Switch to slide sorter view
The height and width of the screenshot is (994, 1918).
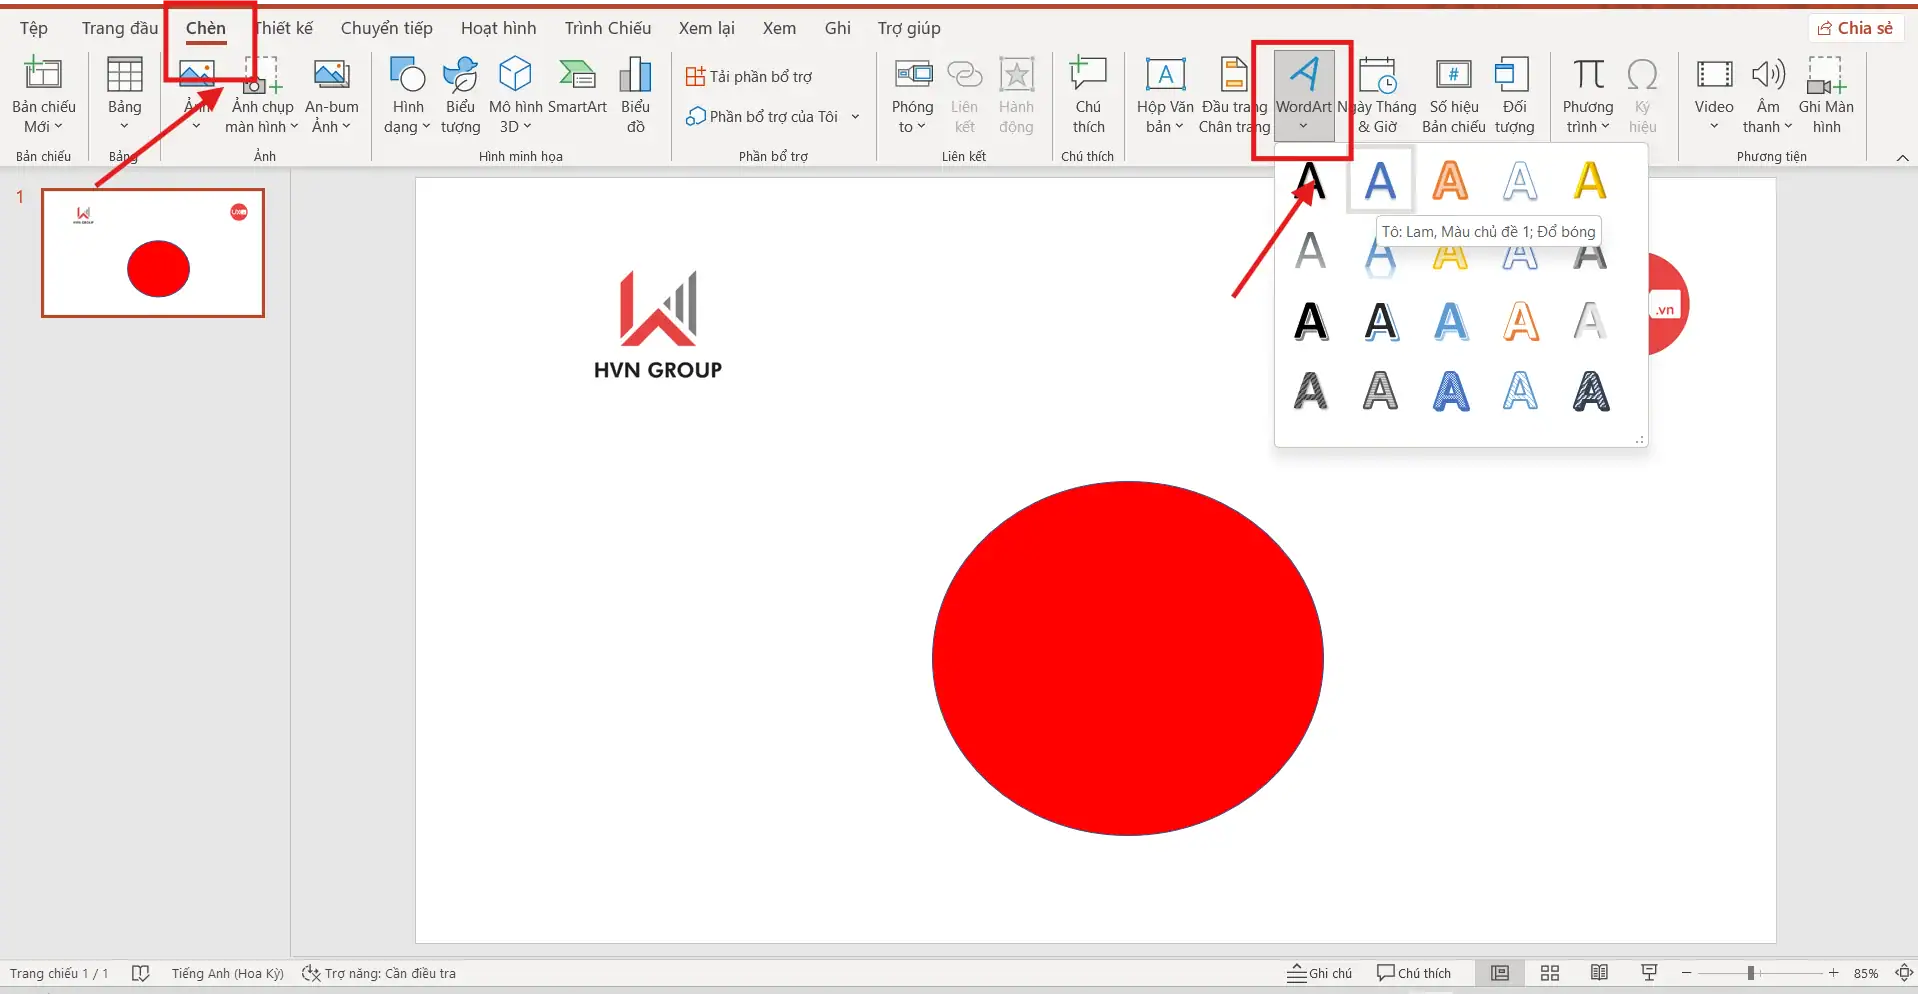(1550, 973)
